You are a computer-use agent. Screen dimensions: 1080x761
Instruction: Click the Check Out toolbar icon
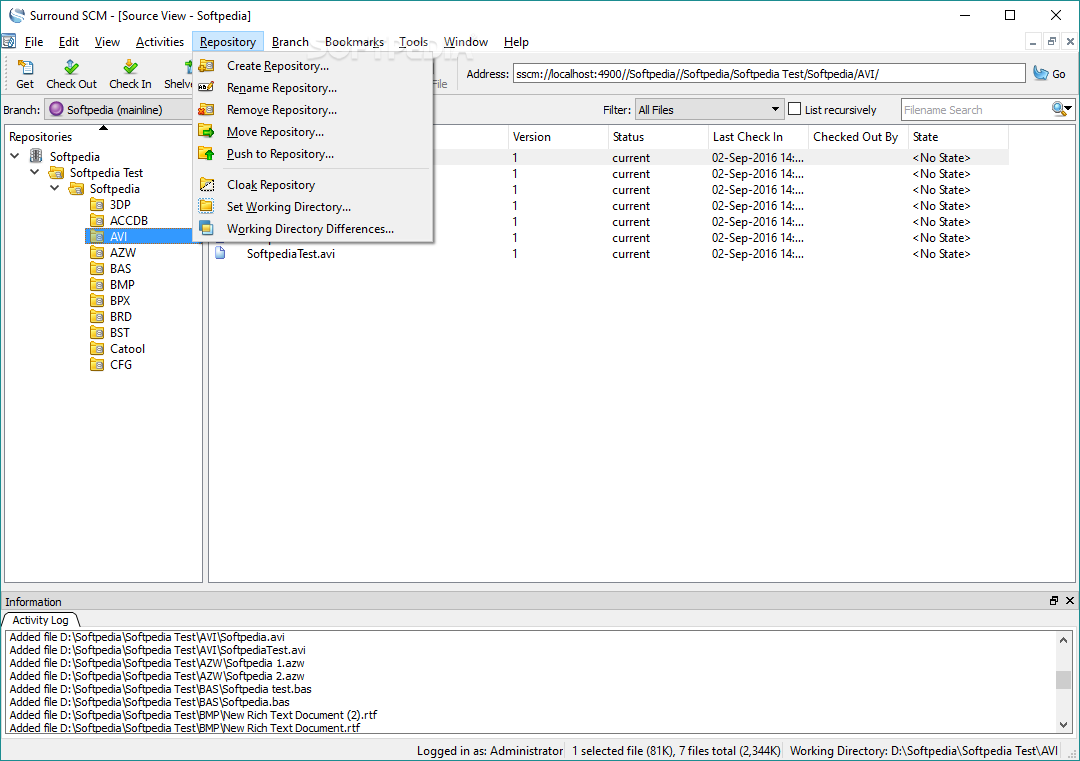[x=71, y=67]
